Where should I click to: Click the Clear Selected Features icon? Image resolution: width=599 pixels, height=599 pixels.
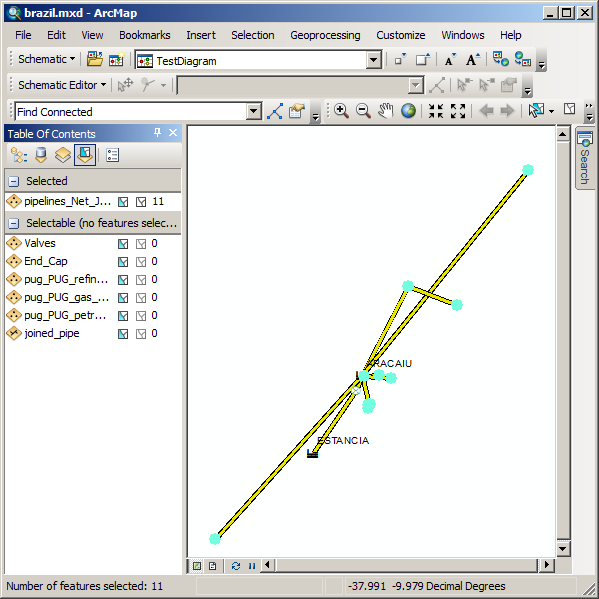(569, 110)
